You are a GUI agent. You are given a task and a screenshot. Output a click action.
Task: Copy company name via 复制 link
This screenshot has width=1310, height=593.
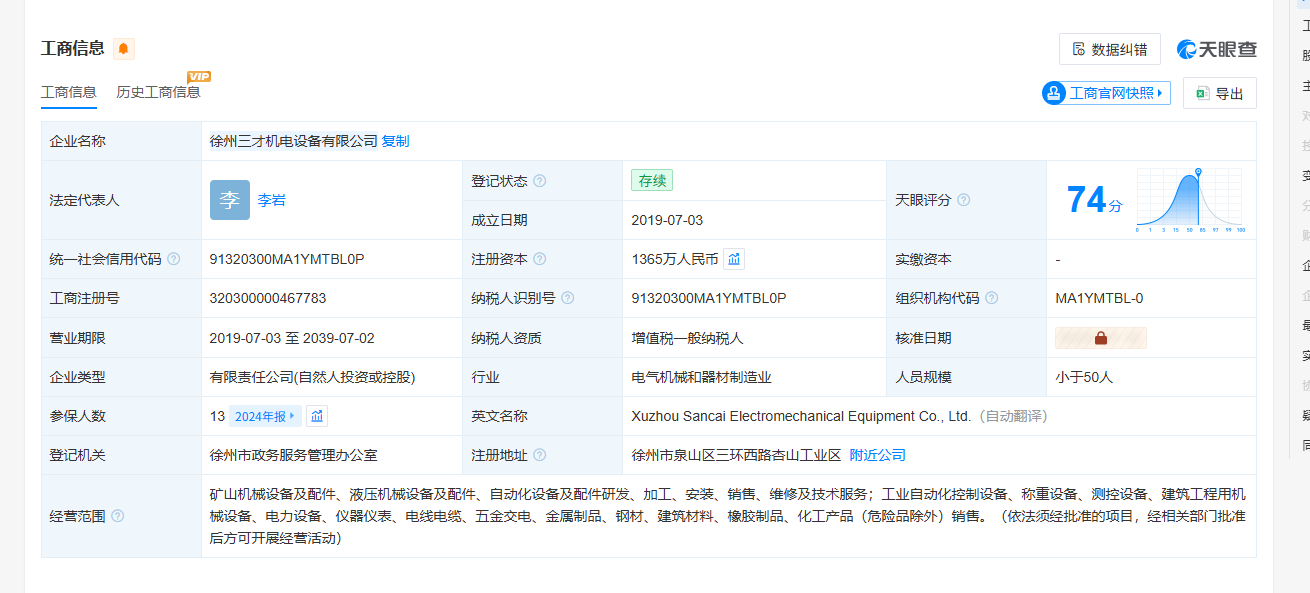point(395,141)
